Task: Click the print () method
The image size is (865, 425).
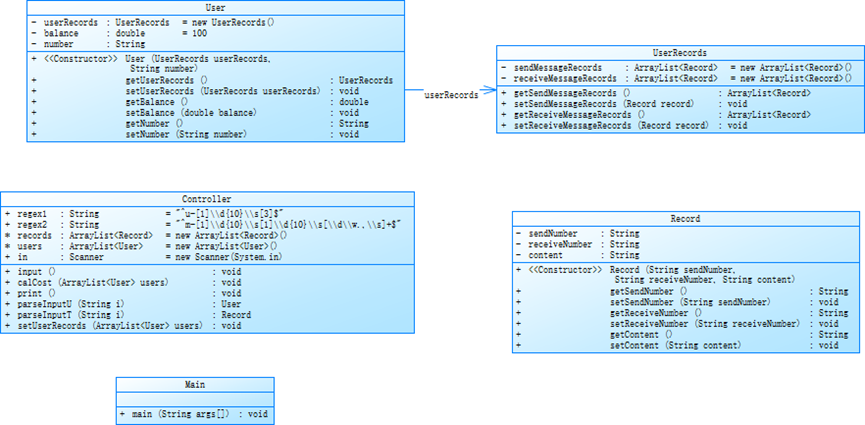Action: tap(122, 294)
